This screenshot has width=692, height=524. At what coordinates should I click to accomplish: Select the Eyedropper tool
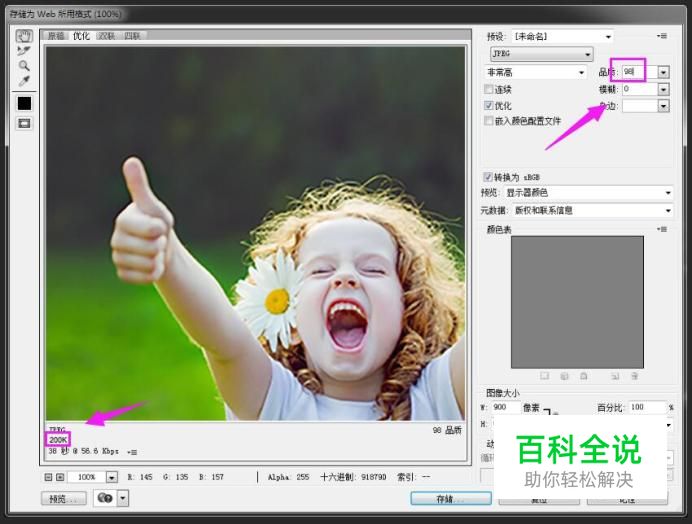tap(24, 81)
